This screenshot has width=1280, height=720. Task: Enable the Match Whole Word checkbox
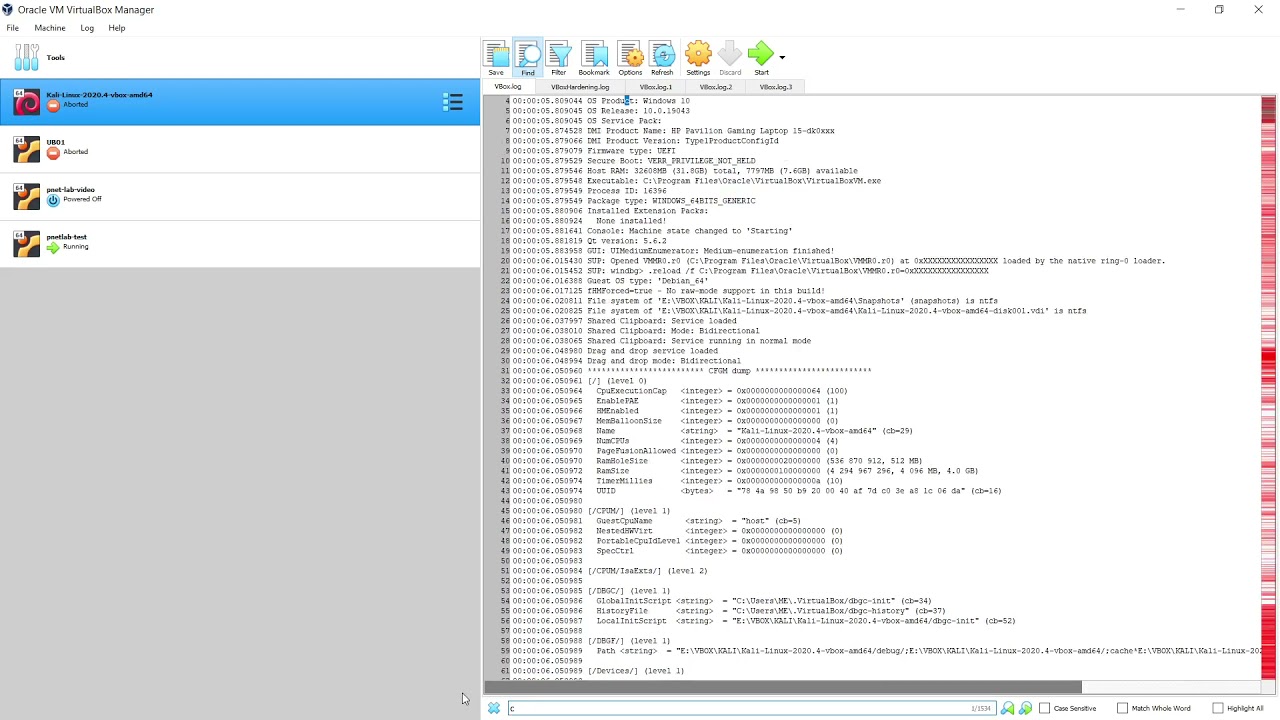[x=1122, y=708]
